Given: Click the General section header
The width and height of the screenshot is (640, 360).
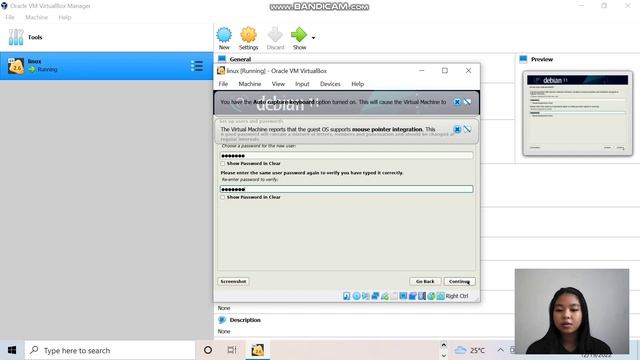Looking at the screenshot, I should [240, 59].
